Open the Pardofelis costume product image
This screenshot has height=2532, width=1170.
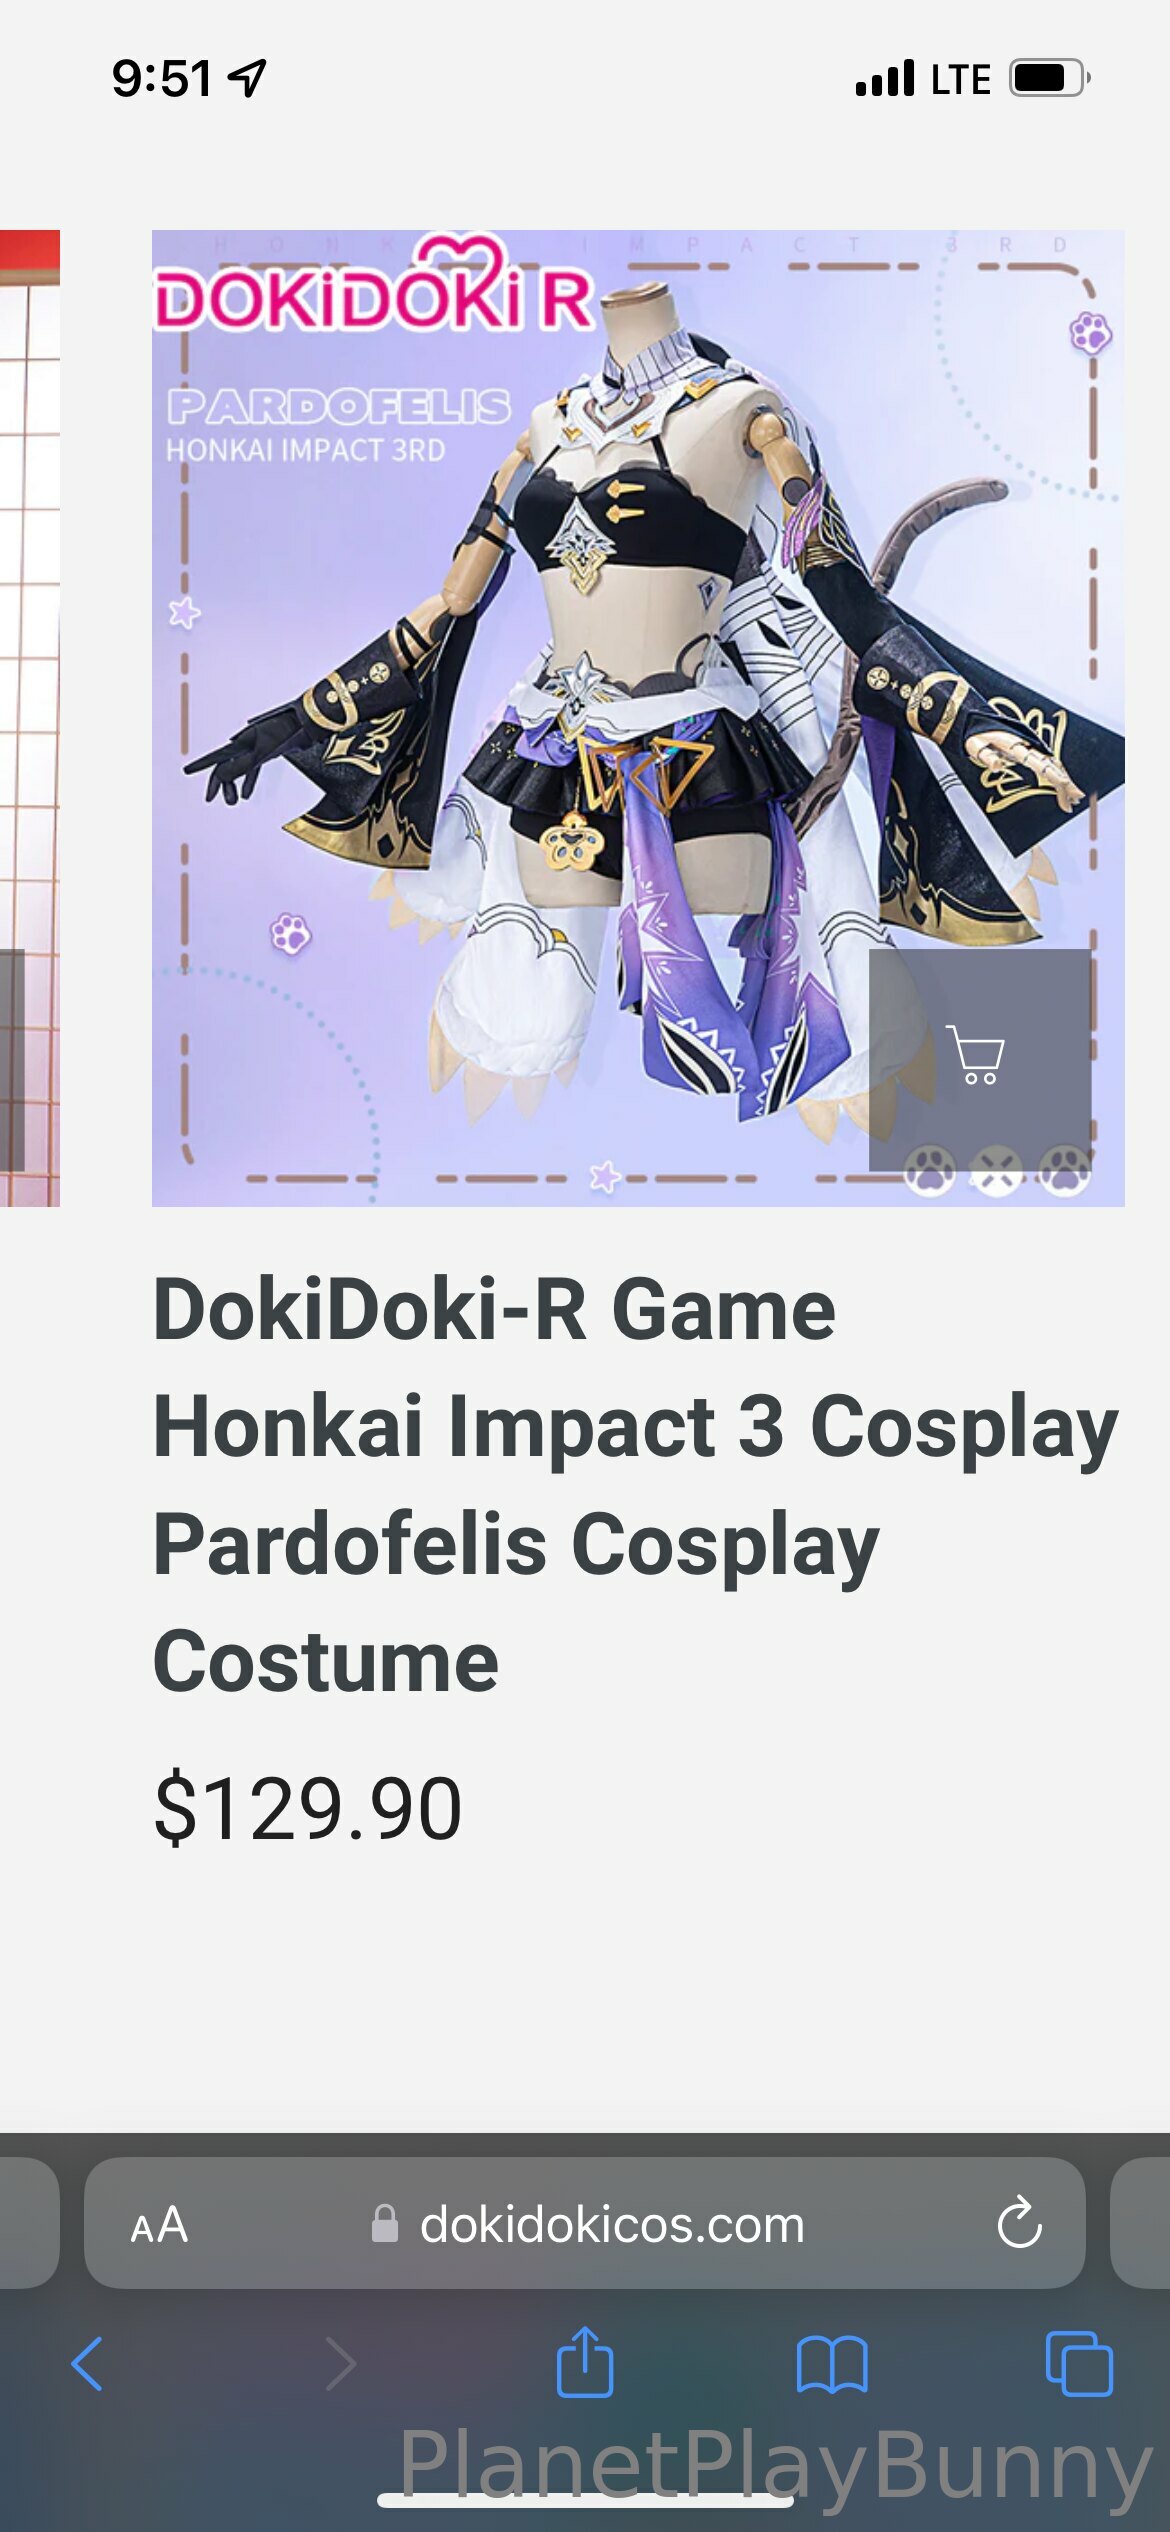pyautogui.click(x=638, y=718)
